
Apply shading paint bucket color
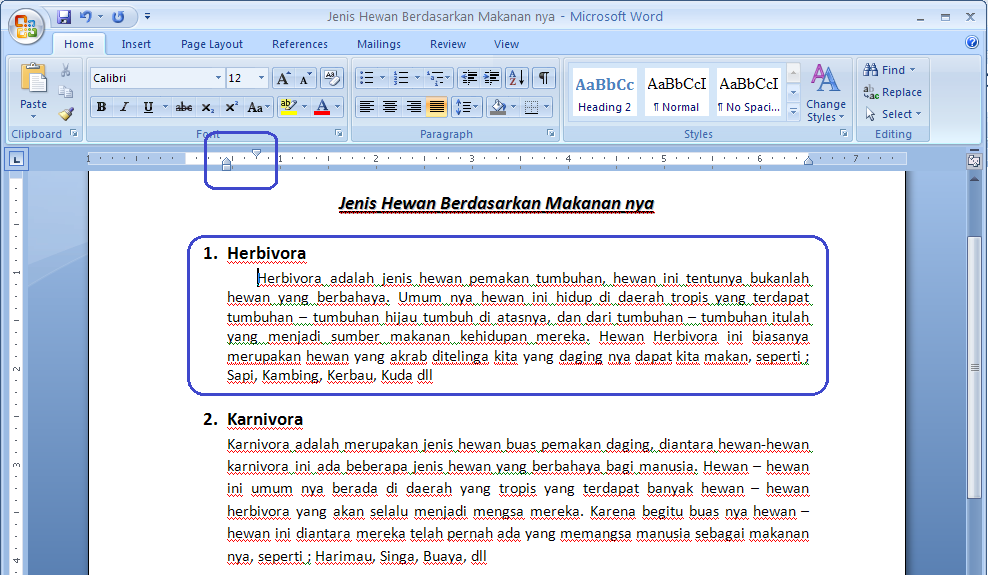(x=498, y=107)
